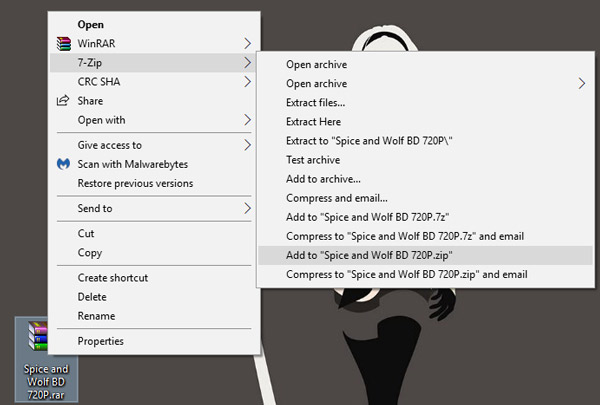
Task: Click the WinRAR books icon in context menu
Action: point(64,44)
